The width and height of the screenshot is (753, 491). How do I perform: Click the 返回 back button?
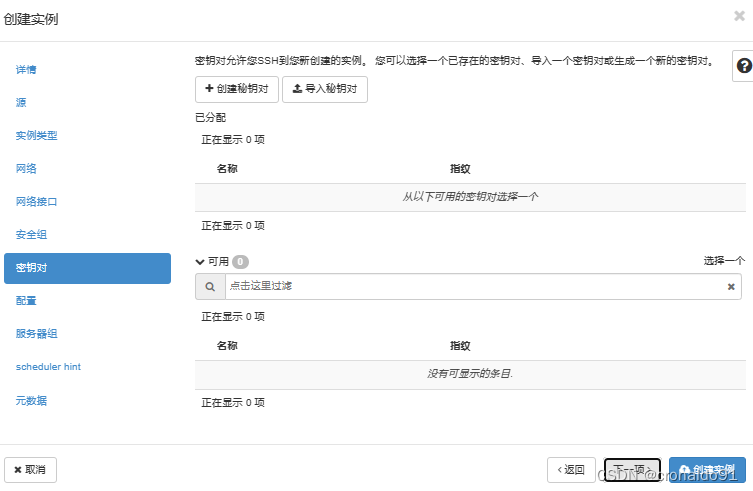tap(571, 470)
